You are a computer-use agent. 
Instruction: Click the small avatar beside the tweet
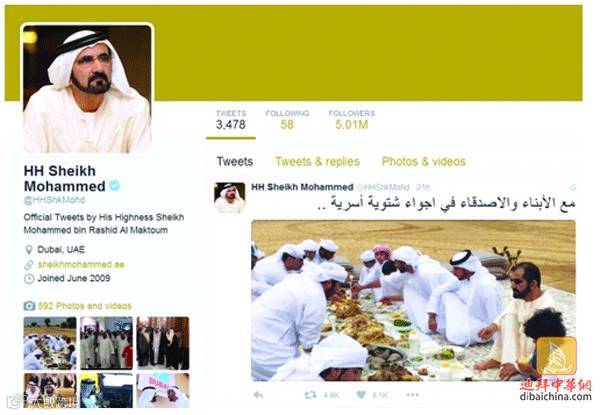(230, 198)
